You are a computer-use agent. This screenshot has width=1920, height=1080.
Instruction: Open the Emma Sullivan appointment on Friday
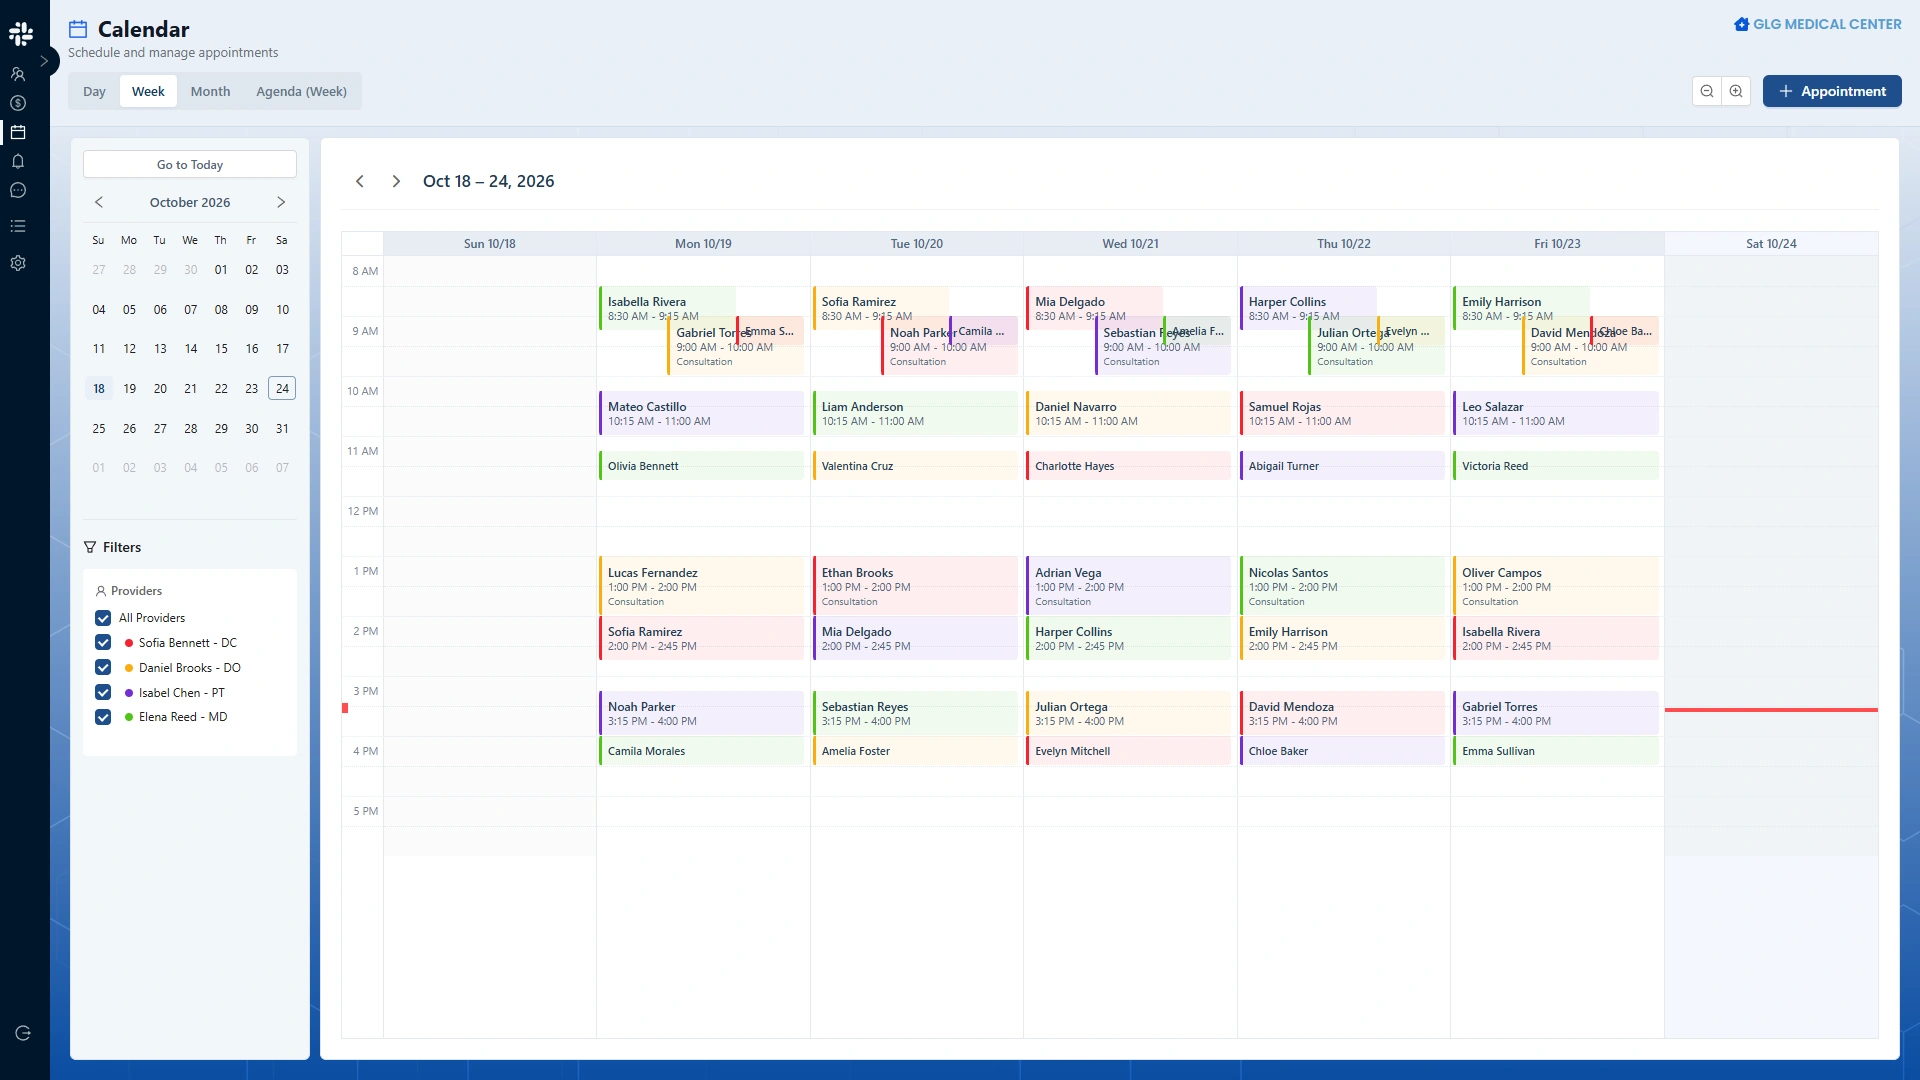click(x=1555, y=751)
